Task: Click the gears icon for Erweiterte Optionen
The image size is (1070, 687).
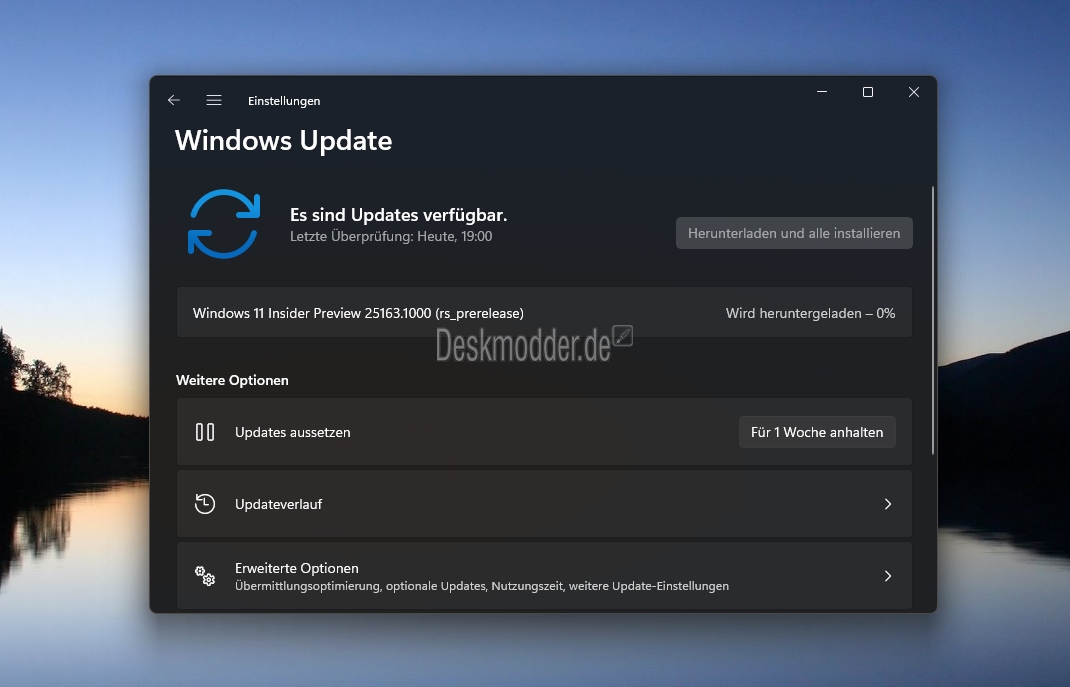Action: 205,576
